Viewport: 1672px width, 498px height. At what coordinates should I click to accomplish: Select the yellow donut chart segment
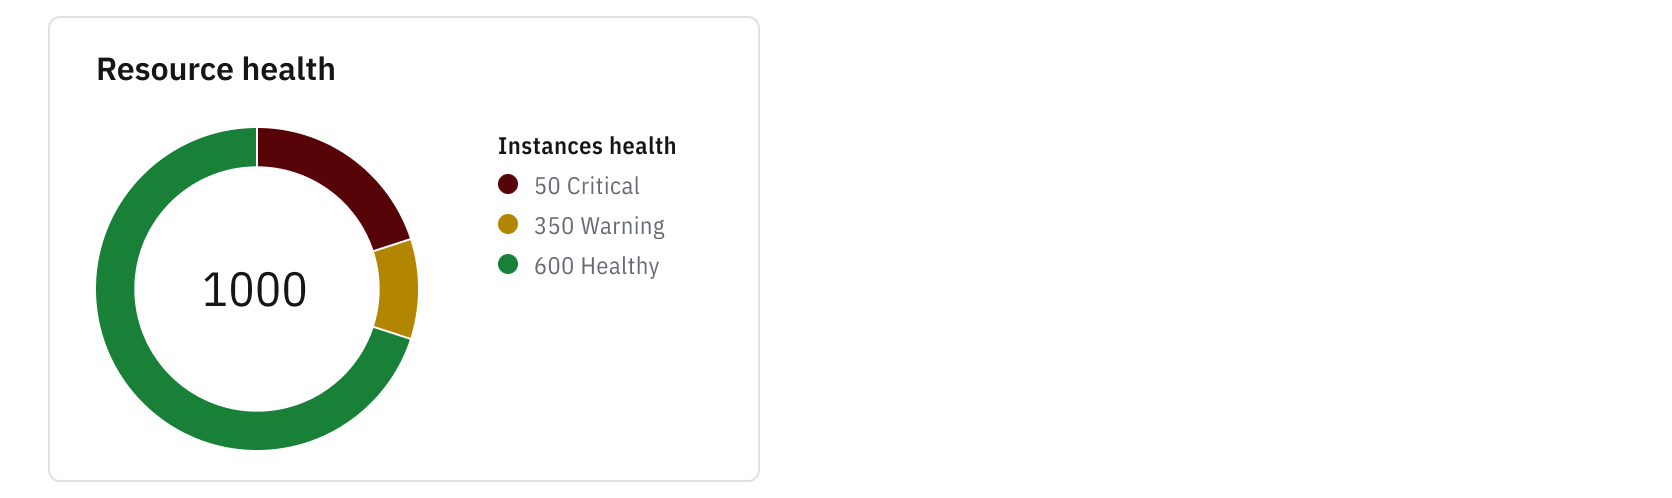(x=398, y=289)
